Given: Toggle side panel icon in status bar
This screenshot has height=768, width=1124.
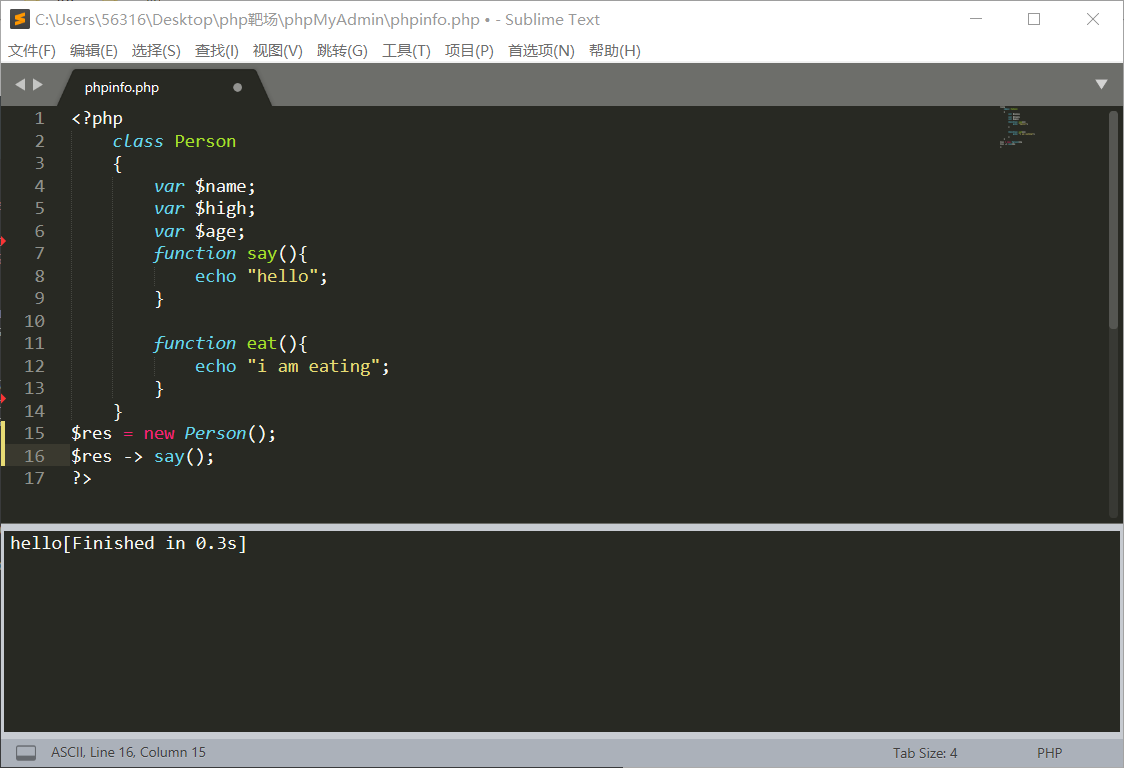Looking at the screenshot, I should 26,753.
